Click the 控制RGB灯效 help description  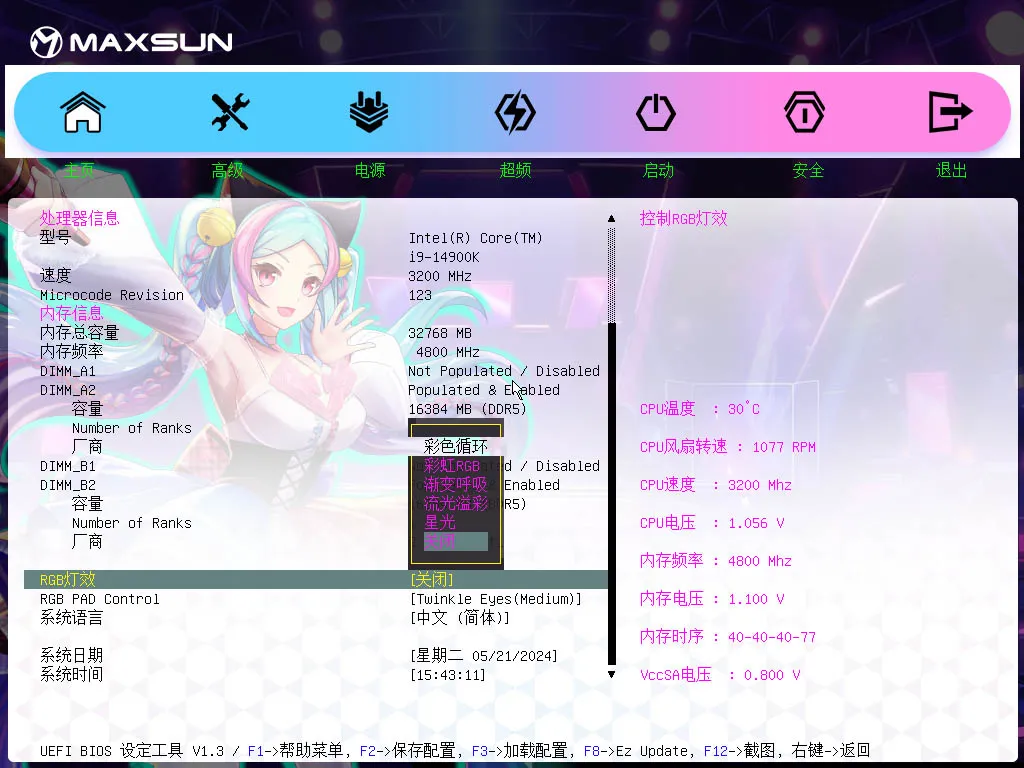click(x=683, y=218)
